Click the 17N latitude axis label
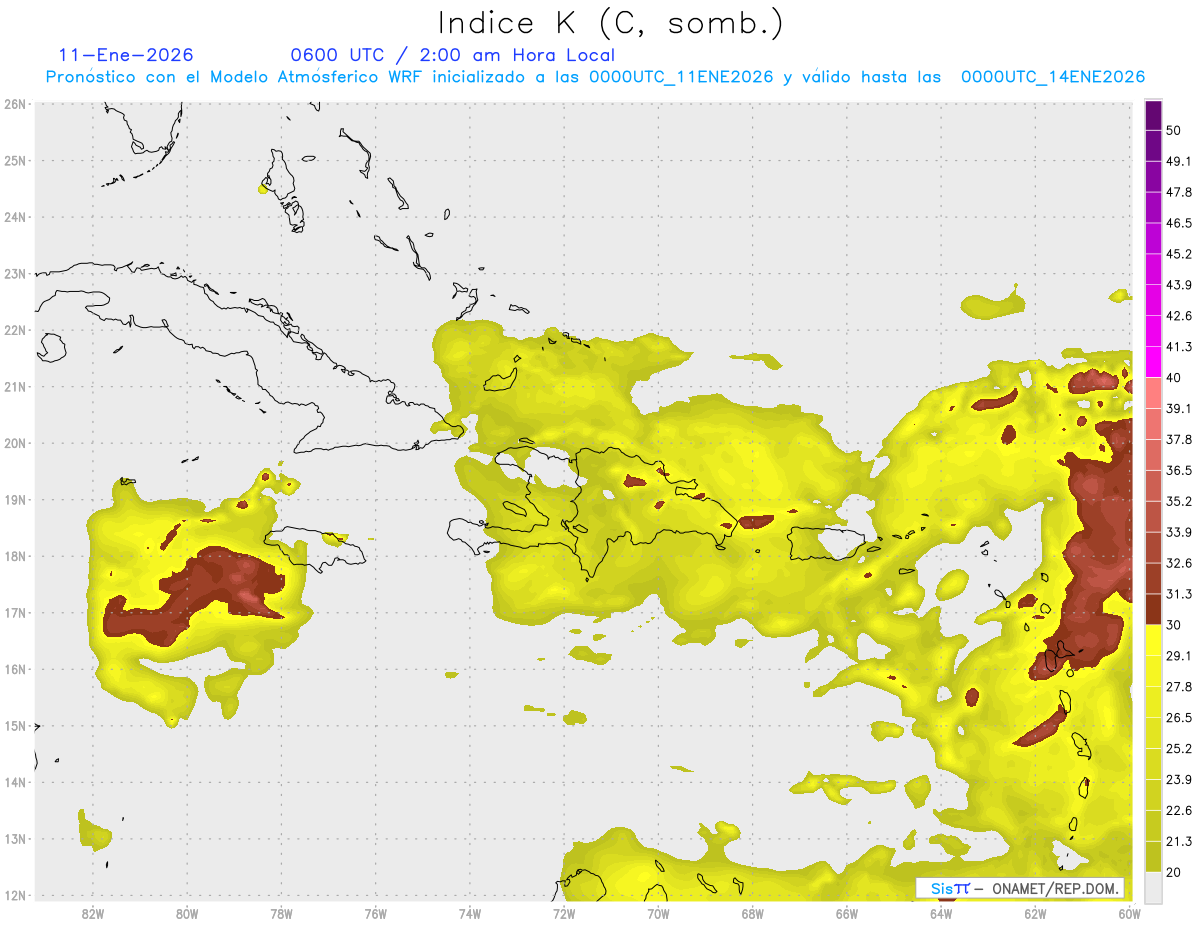The image size is (1200, 927). pos(14,613)
